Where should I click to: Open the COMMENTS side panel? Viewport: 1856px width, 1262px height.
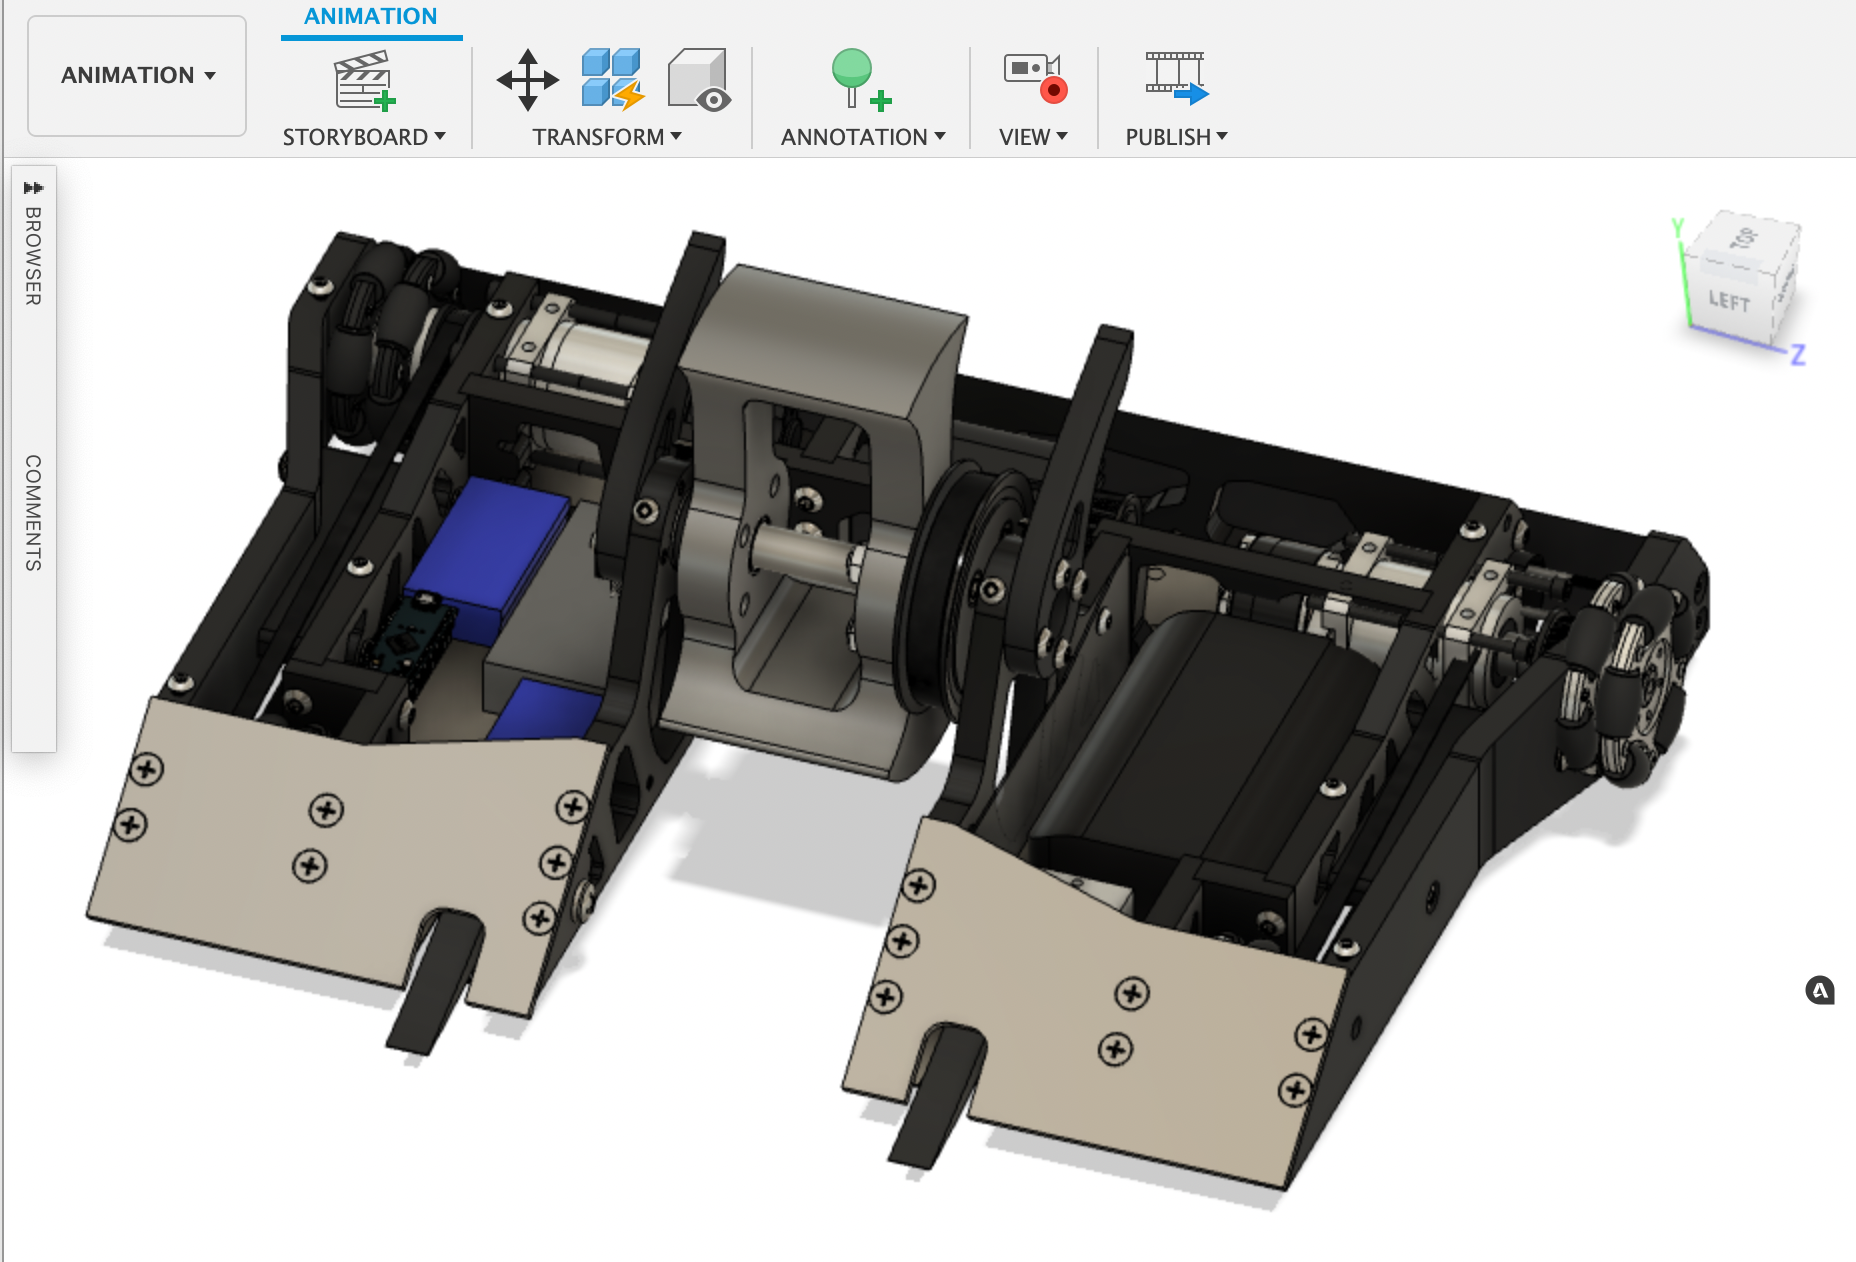(34, 513)
